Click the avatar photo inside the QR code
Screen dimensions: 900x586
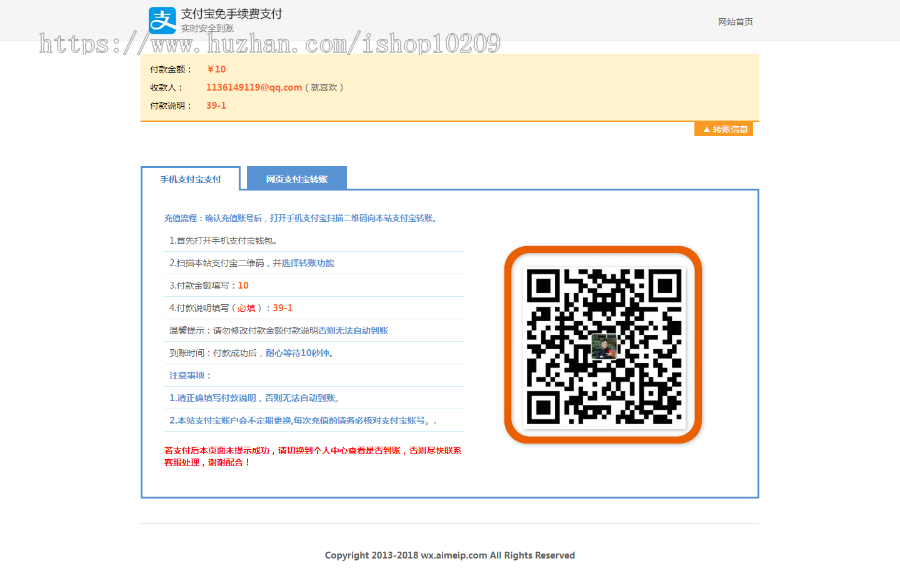(604, 347)
